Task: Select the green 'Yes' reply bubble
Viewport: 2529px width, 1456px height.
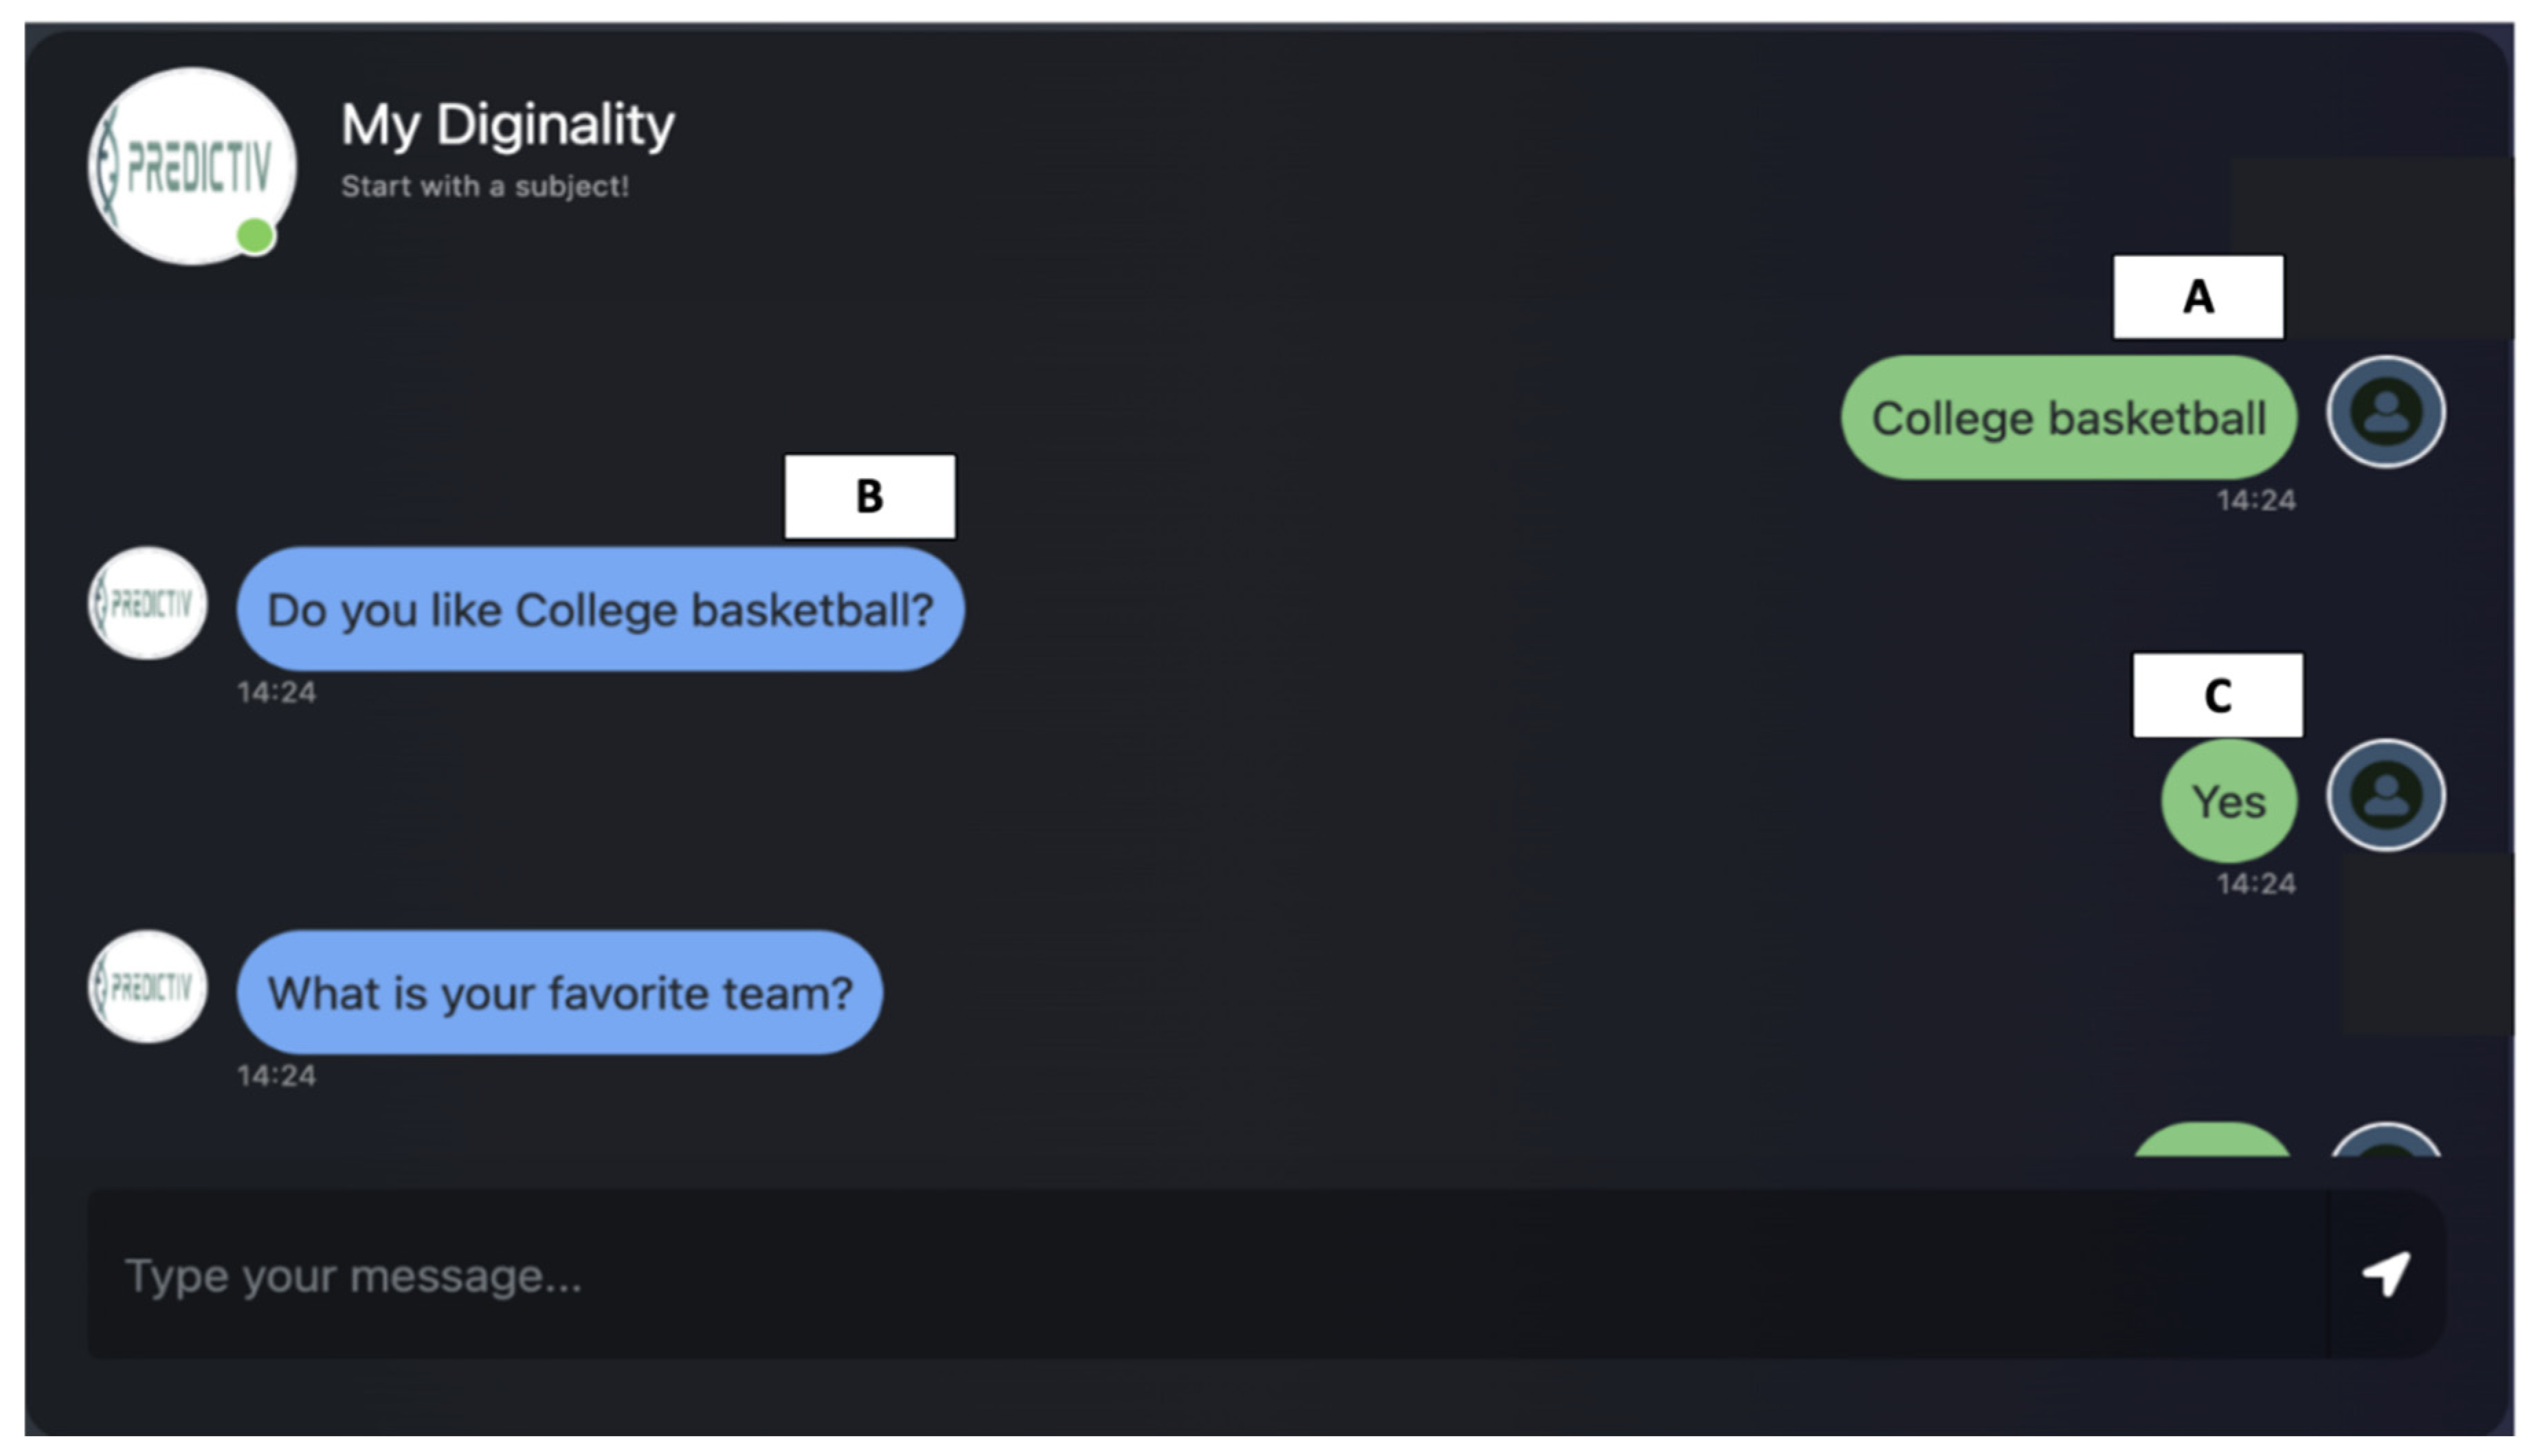Action: click(x=2229, y=801)
